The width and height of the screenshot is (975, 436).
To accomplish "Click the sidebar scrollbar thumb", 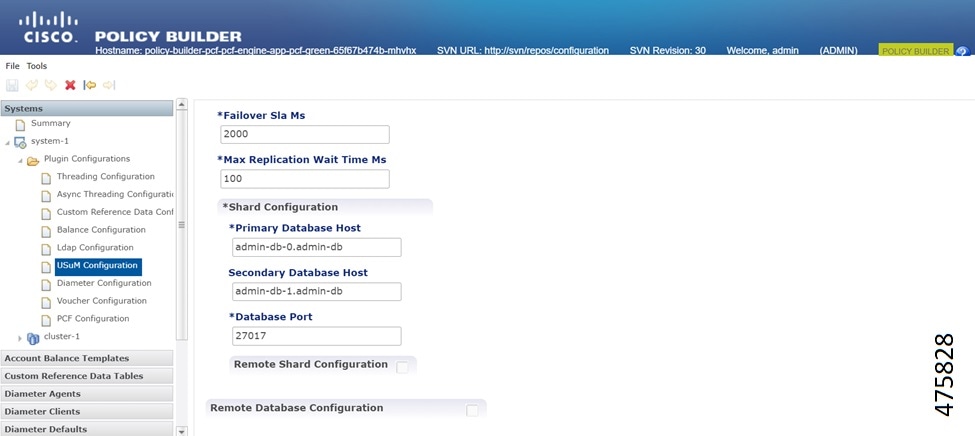I will pyautogui.click(x=182, y=225).
